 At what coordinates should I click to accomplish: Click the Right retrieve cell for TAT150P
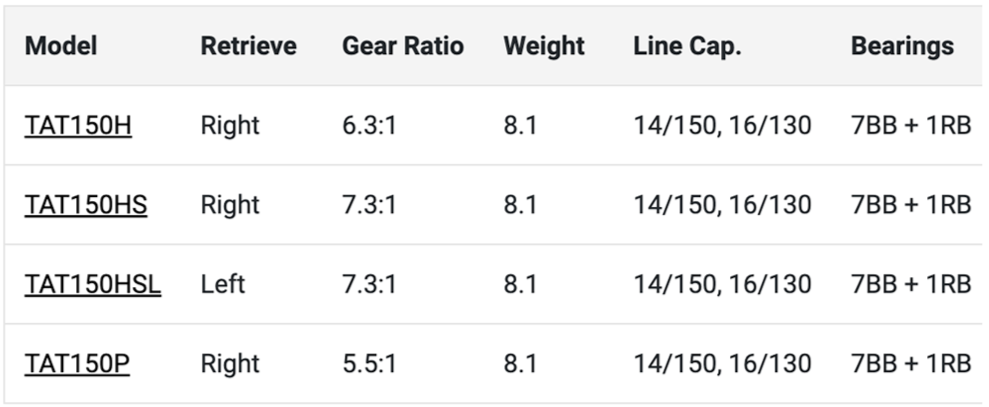(x=230, y=363)
